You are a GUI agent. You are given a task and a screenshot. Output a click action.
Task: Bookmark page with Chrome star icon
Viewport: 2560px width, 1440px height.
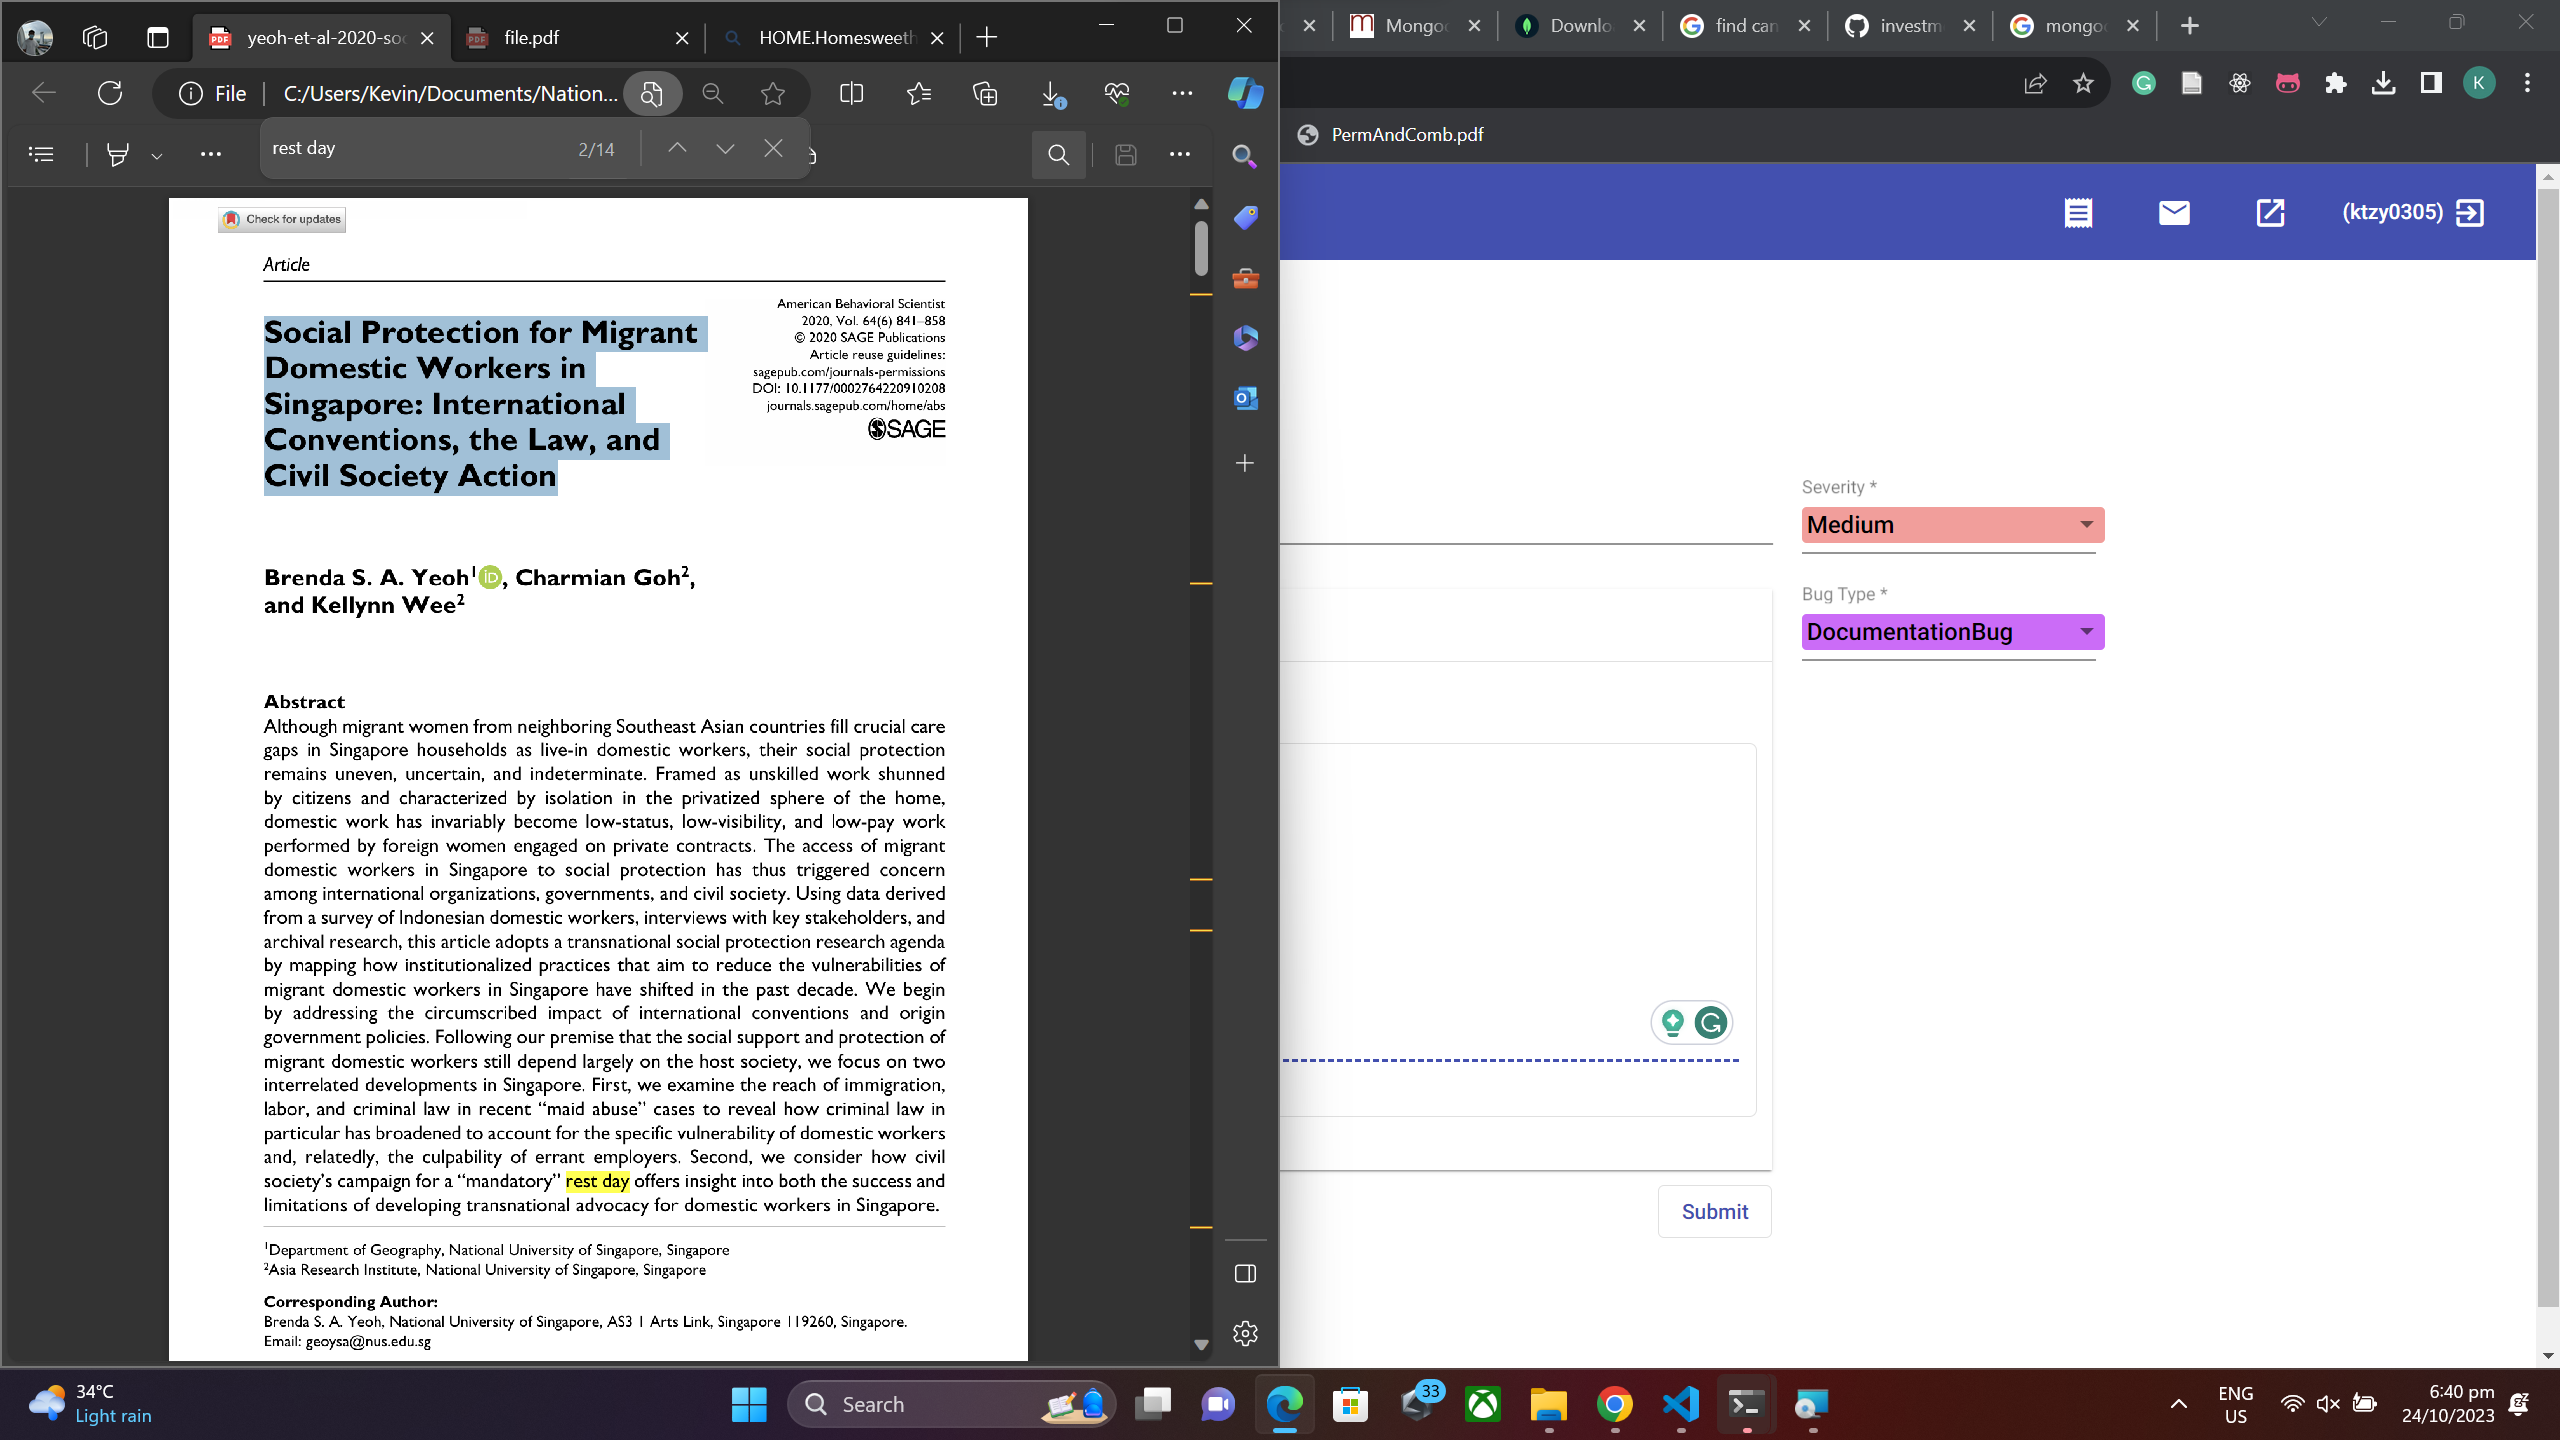point(2083,83)
